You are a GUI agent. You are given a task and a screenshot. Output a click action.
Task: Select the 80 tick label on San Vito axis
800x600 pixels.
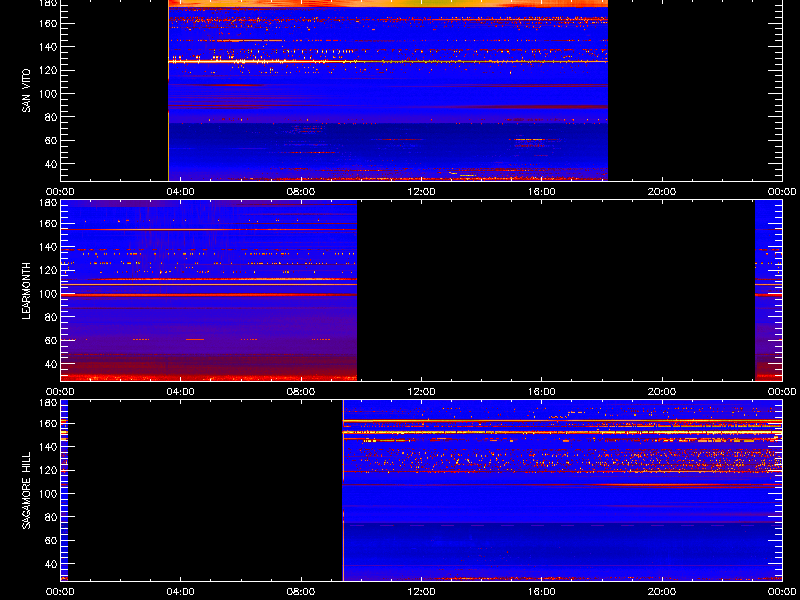point(53,117)
